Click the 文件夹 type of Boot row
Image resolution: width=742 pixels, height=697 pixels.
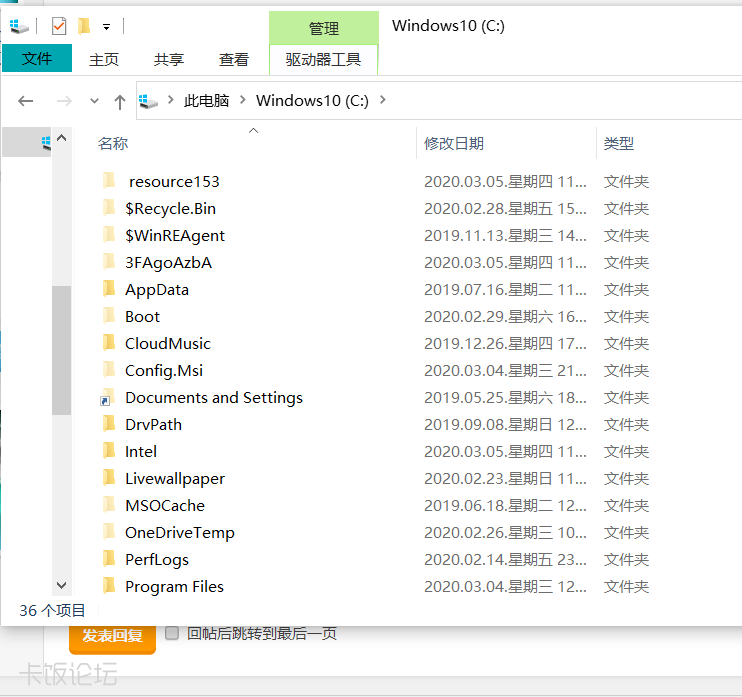tap(626, 317)
